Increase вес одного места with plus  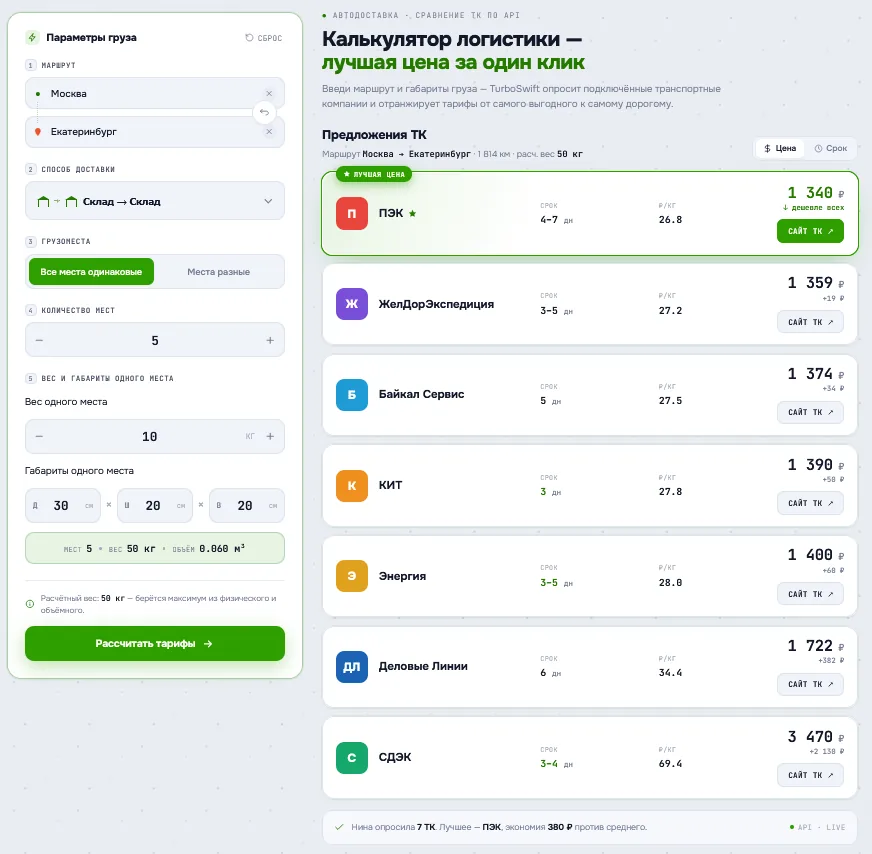click(x=270, y=436)
